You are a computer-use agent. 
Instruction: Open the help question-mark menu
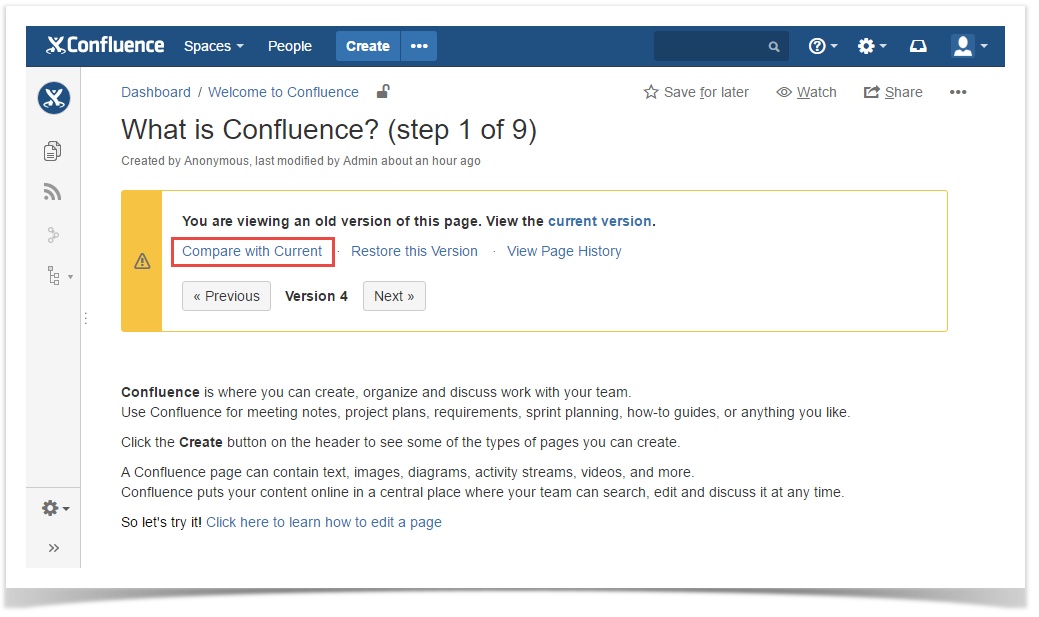[822, 46]
